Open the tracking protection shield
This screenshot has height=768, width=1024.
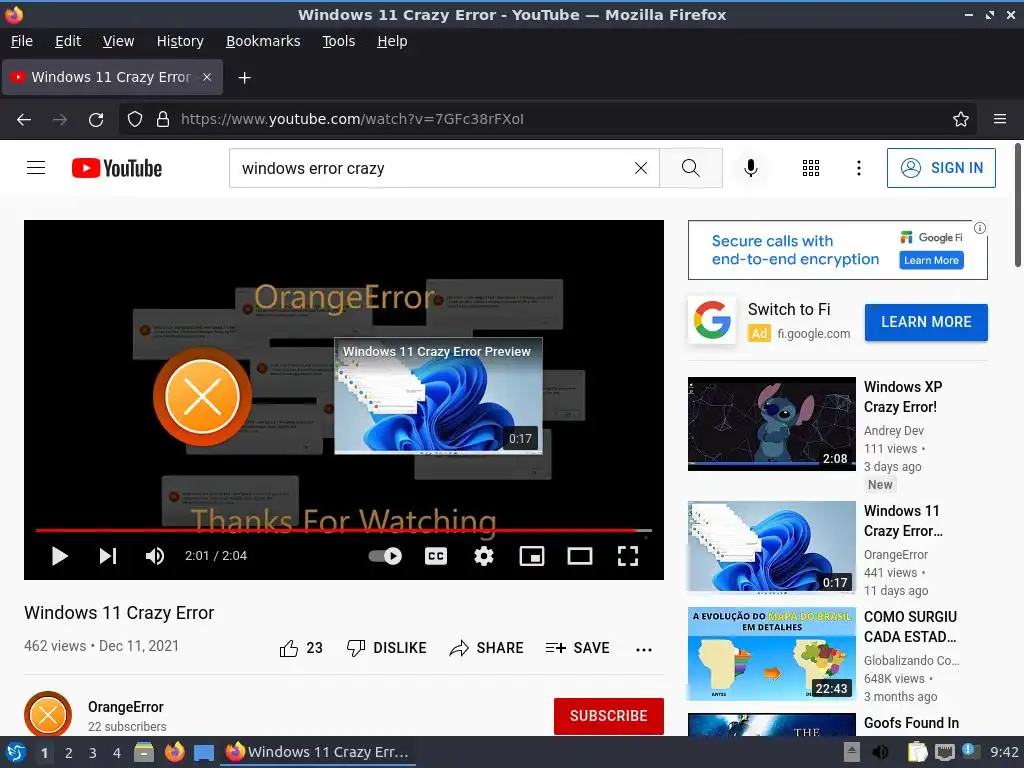(x=135, y=120)
